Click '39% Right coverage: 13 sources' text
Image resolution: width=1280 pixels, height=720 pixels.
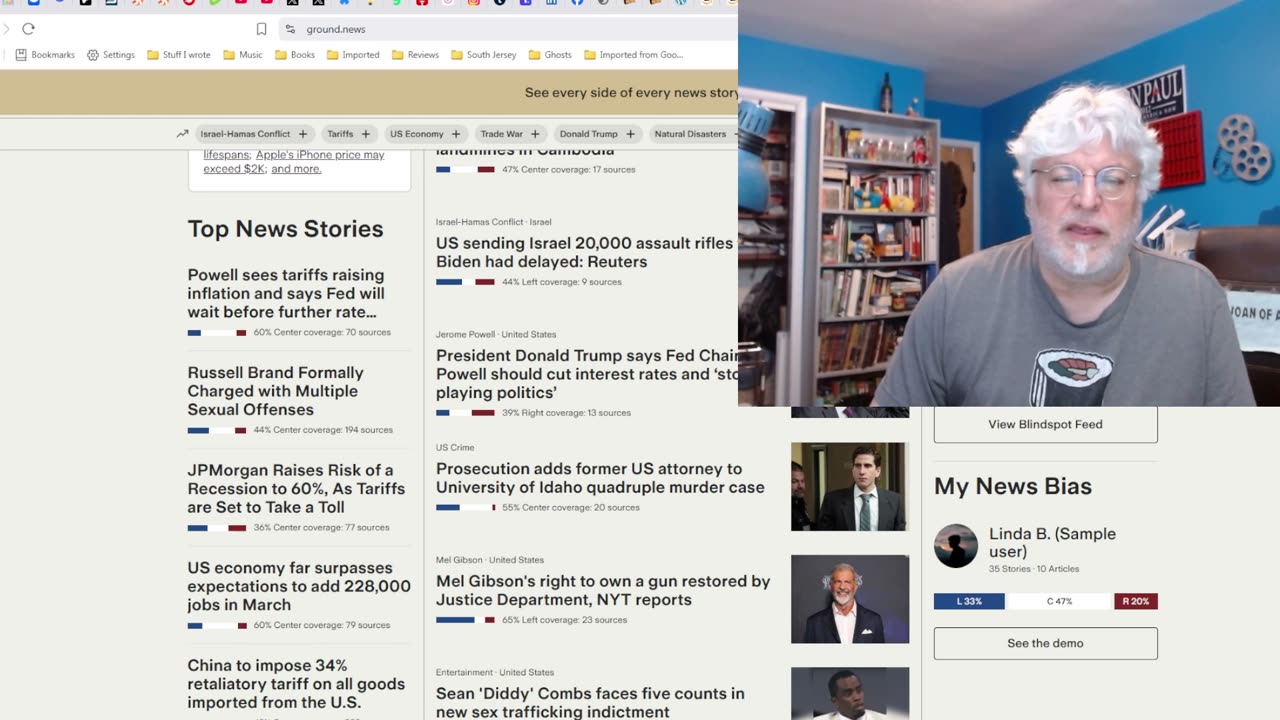pyautogui.click(x=566, y=413)
